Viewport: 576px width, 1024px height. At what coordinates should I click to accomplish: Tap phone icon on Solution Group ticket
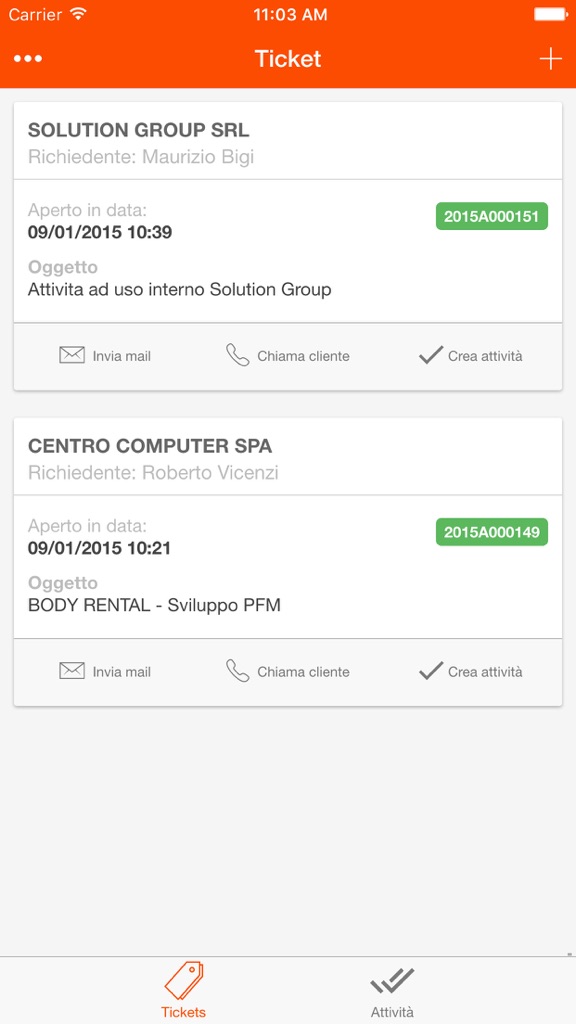(x=238, y=355)
